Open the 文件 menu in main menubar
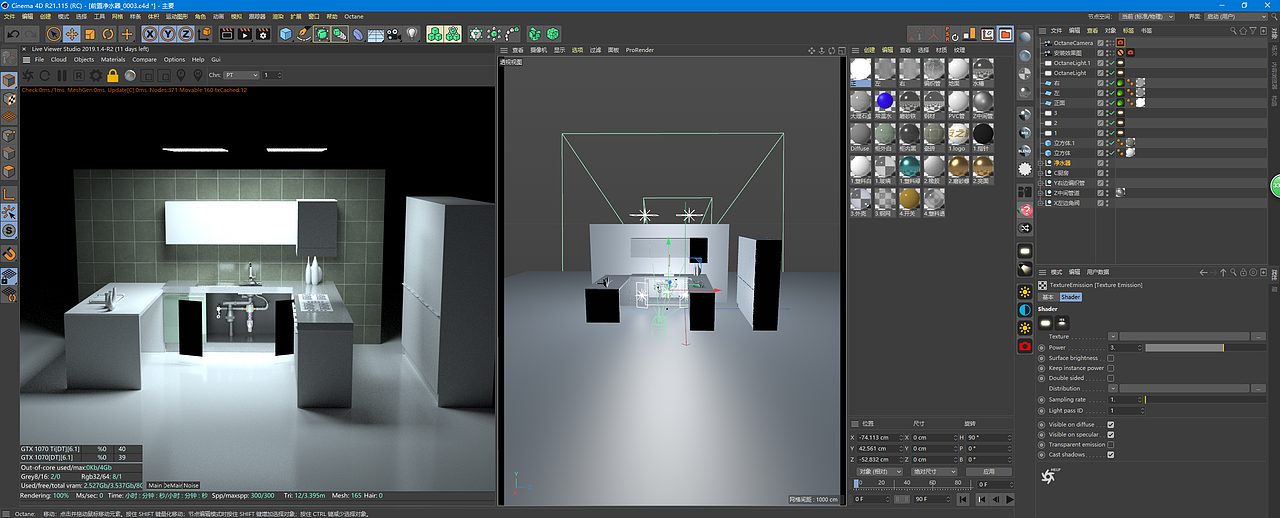 tap(10, 17)
